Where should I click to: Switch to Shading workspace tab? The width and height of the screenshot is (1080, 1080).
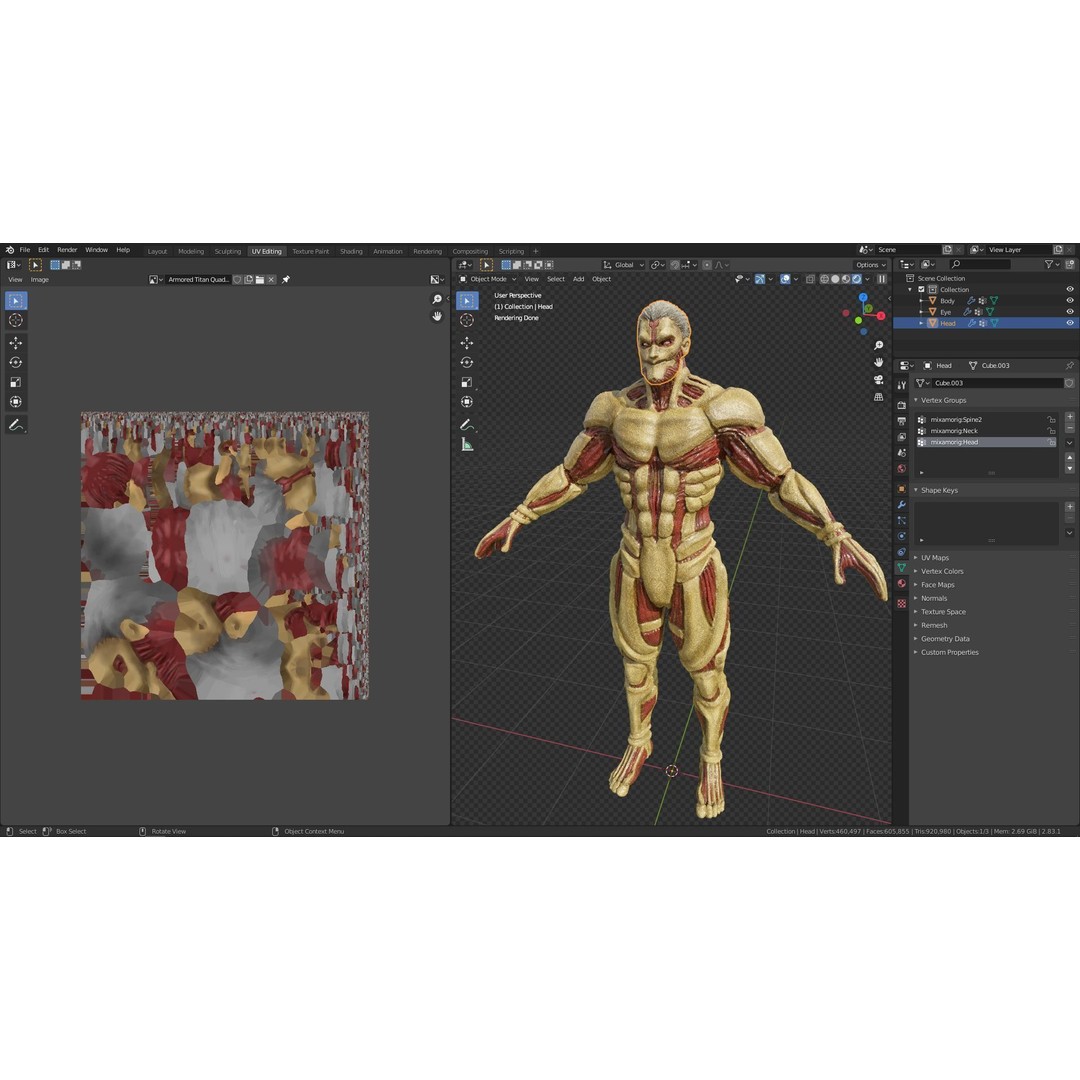[x=351, y=251]
